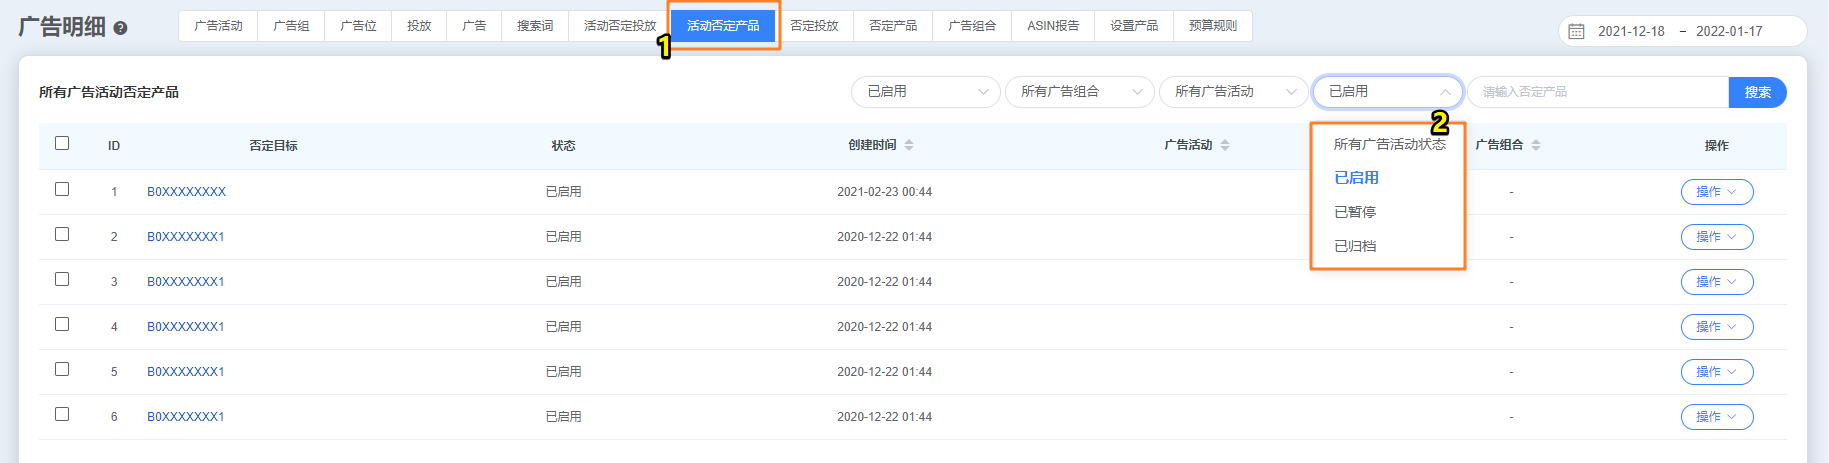Tick the select-all header checkbox
This screenshot has height=463, width=1829.
tap(62, 143)
